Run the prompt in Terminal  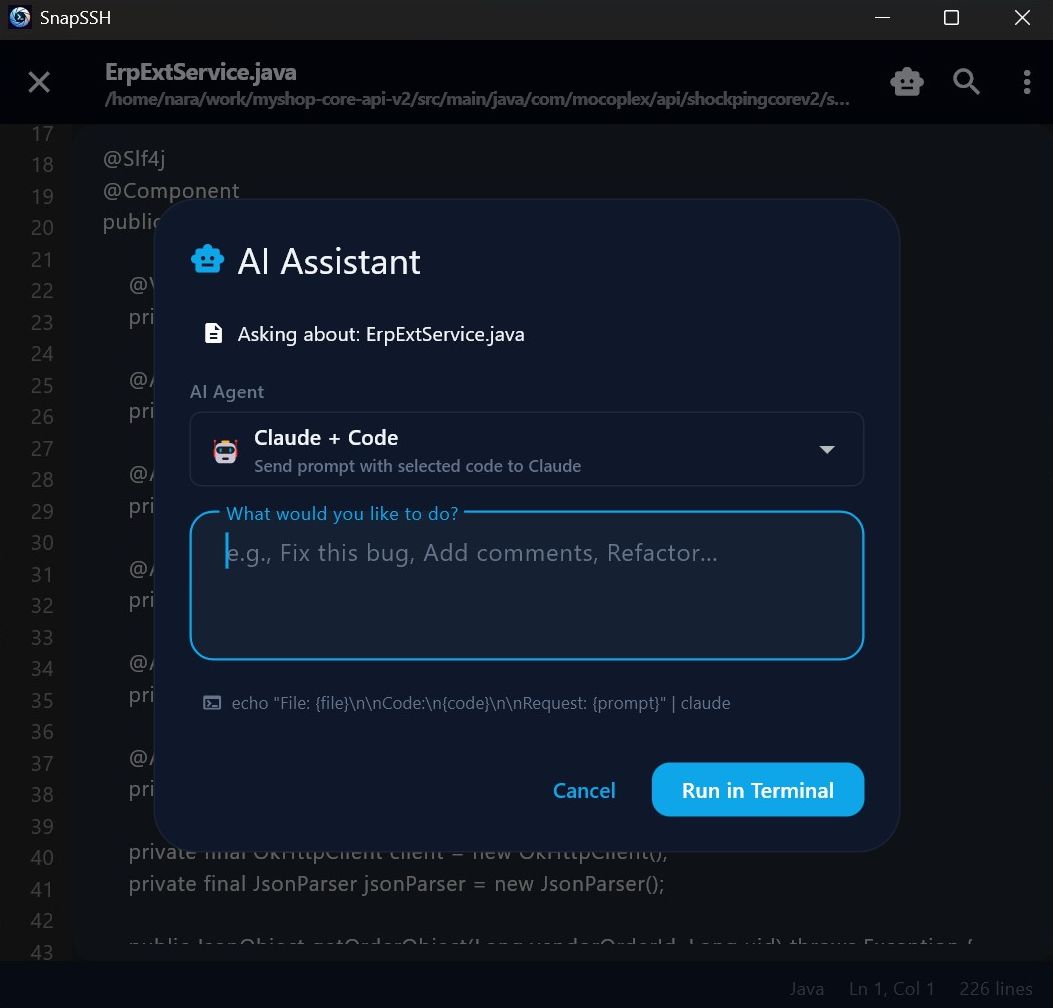coord(757,790)
